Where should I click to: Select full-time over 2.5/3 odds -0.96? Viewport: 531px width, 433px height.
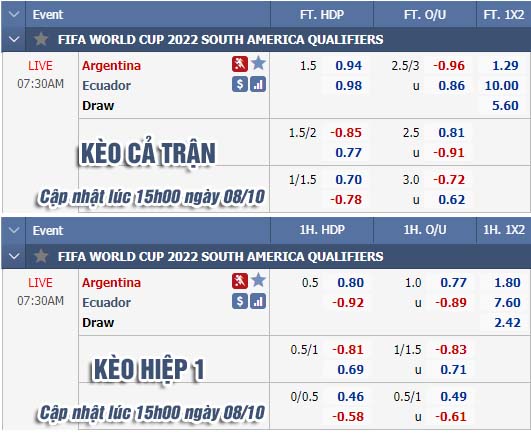click(449, 65)
